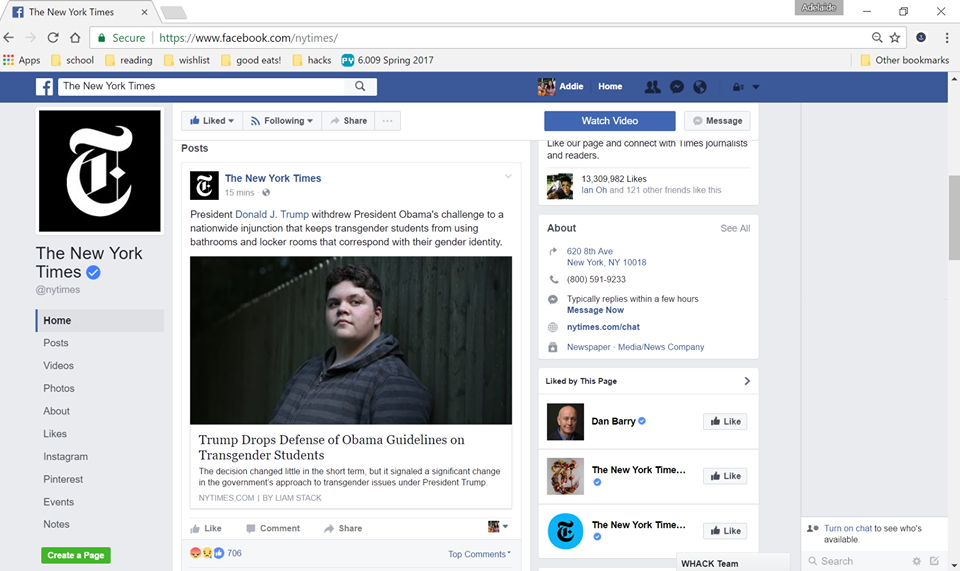Click the Facebook logo icon

click(x=45, y=86)
